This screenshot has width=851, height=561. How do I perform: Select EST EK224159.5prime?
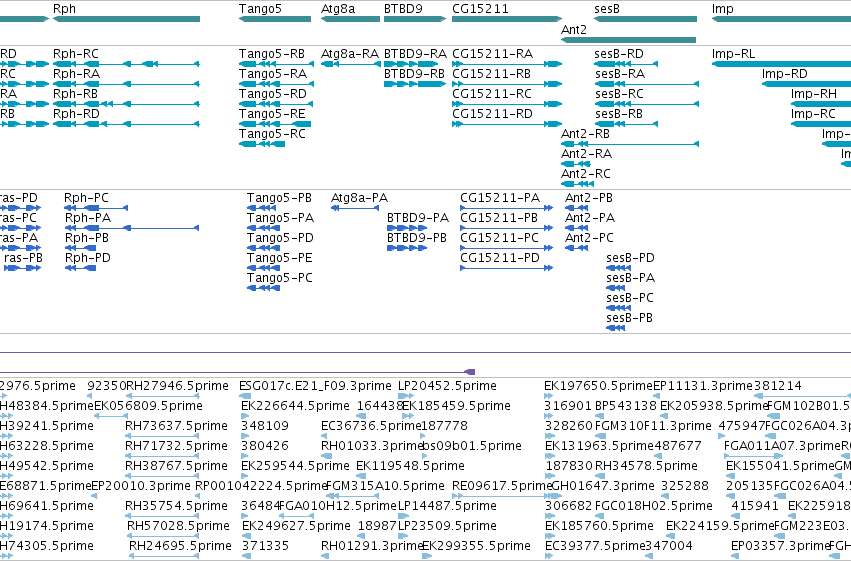pos(720,526)
